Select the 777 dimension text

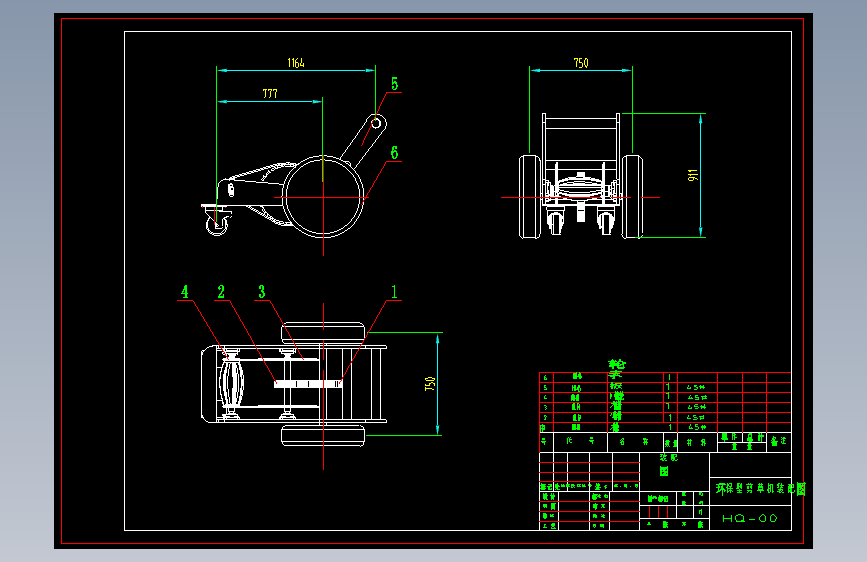click(270, 93)
